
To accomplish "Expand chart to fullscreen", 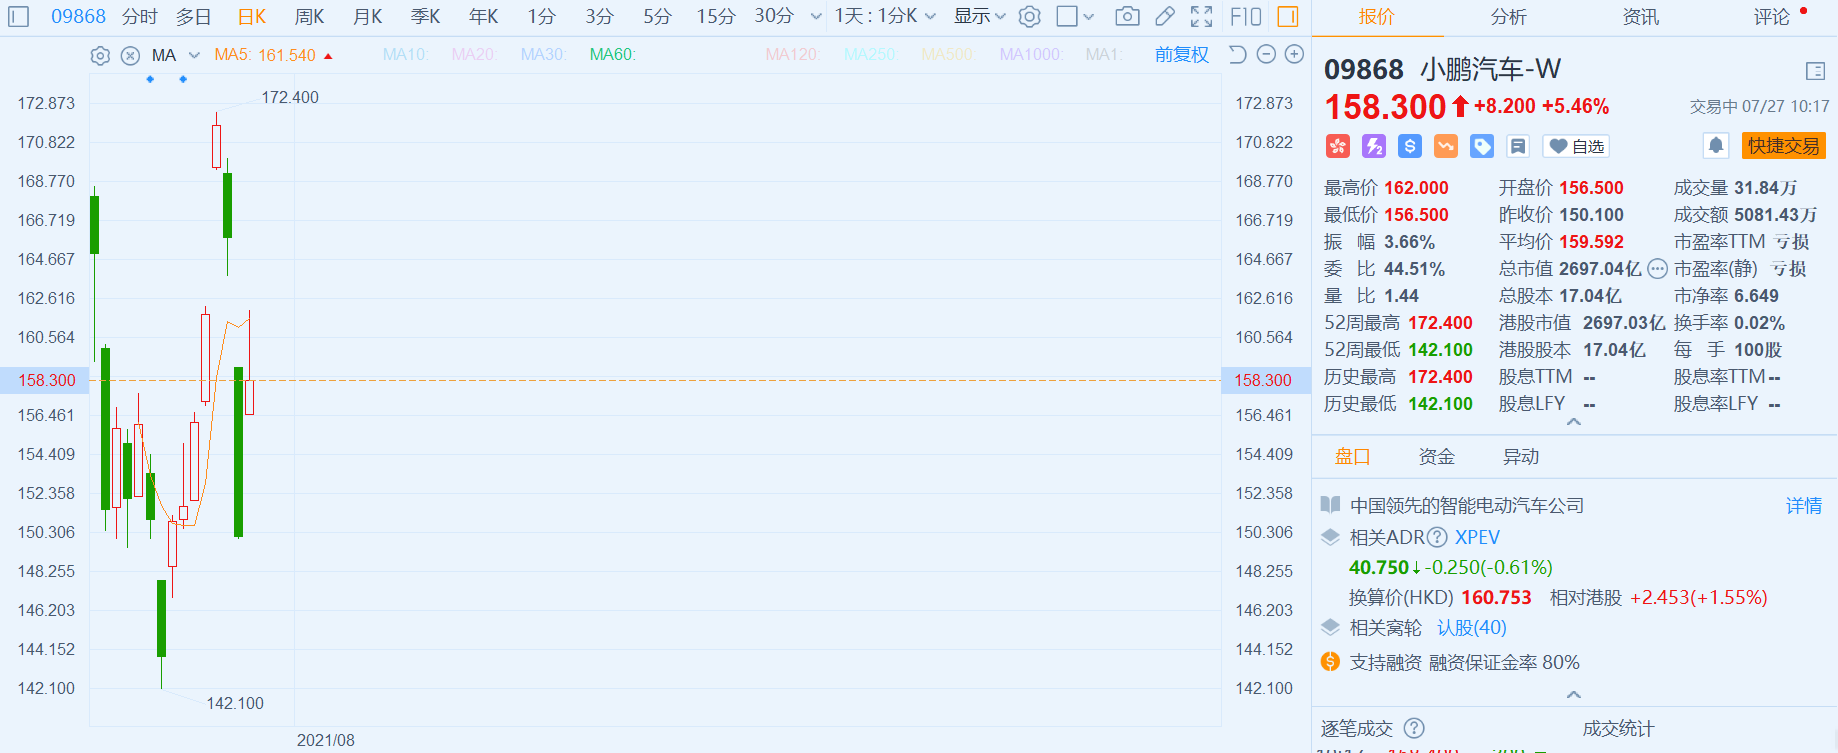I will 1202,17.
